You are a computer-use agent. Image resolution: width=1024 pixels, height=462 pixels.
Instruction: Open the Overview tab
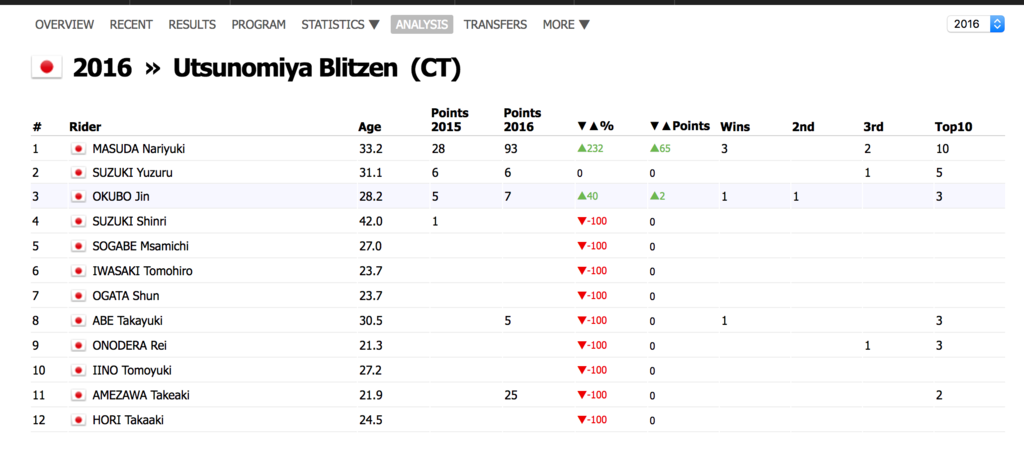coord(65,24)
